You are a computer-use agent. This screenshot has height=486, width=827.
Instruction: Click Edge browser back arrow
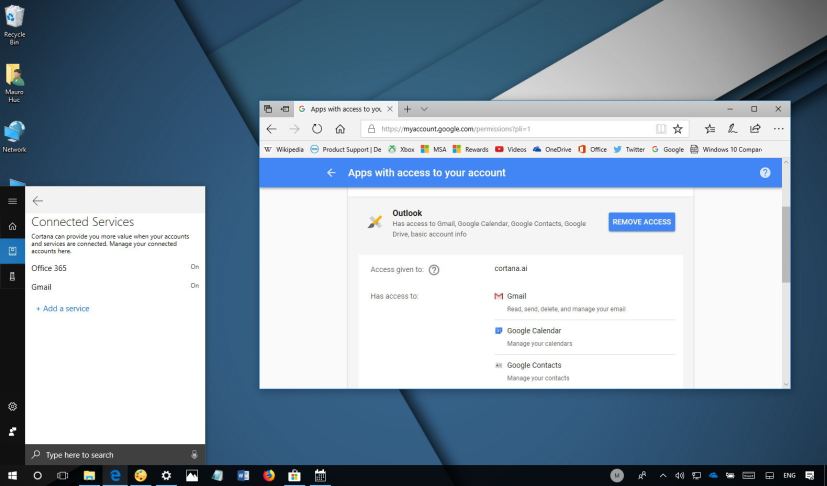click(x=272, y=129)
